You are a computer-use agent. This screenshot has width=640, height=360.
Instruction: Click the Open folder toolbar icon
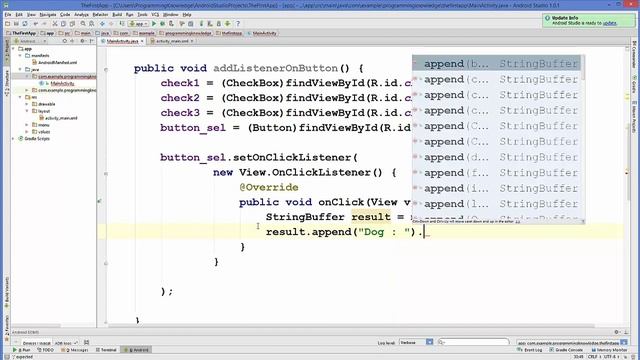coord(7,24)
